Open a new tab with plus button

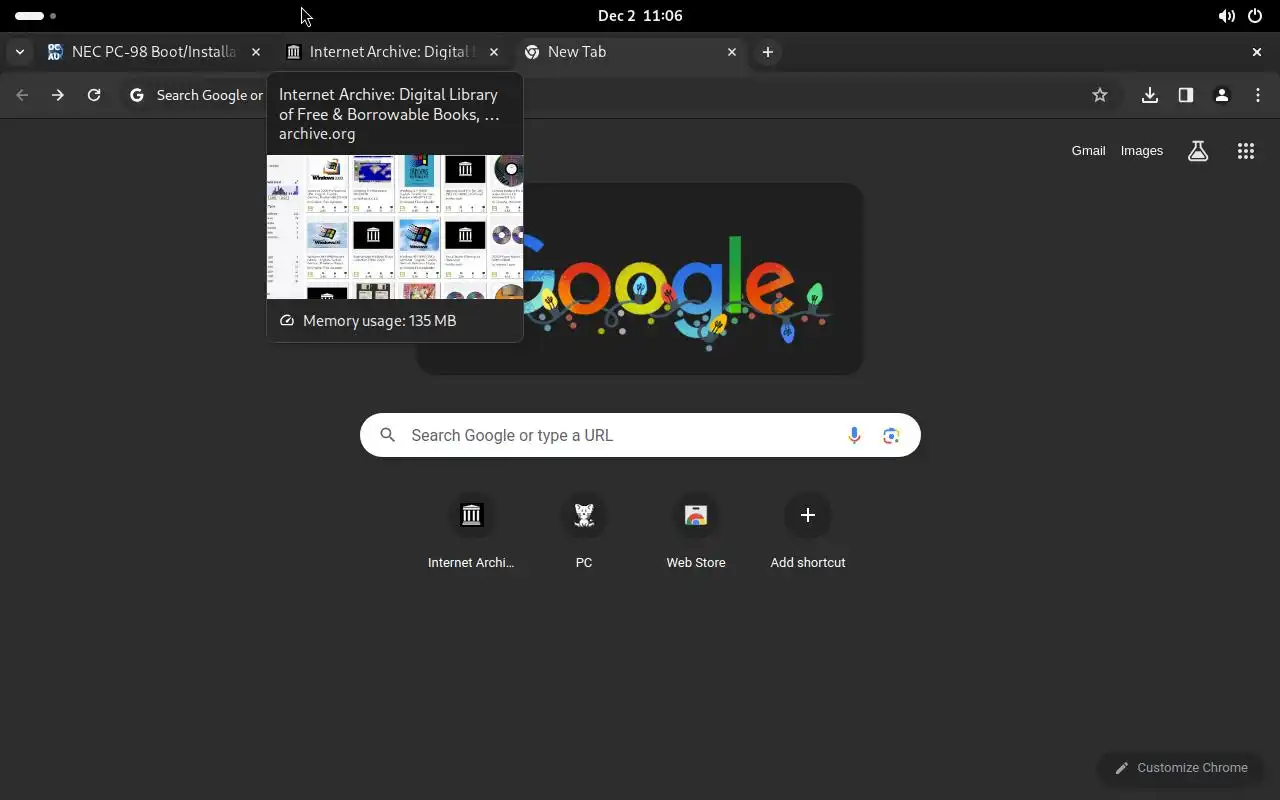point(768,52)
